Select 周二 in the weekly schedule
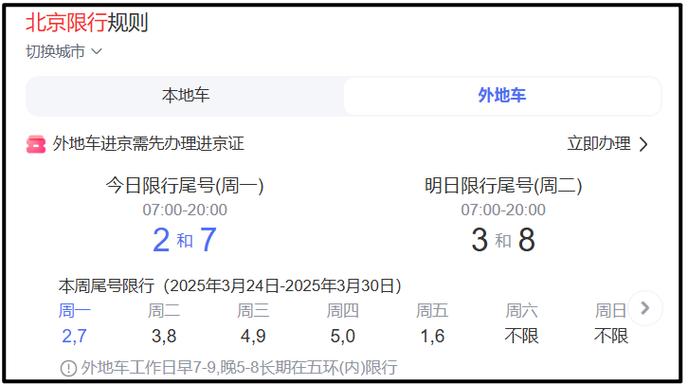The width and height of the screenshot is (688, 385). click(x=164, y=311)
